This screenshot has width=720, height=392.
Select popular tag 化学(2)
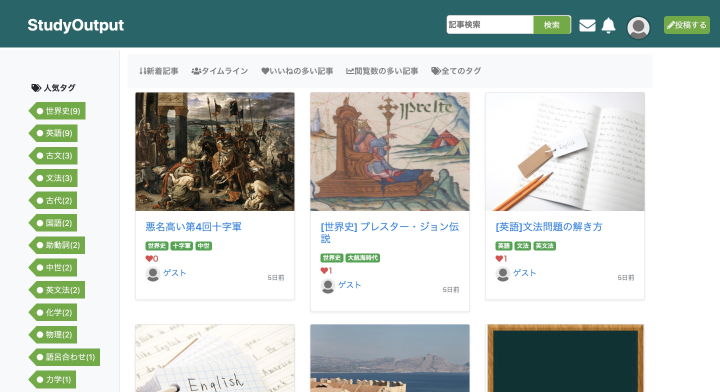pos(53,313)
